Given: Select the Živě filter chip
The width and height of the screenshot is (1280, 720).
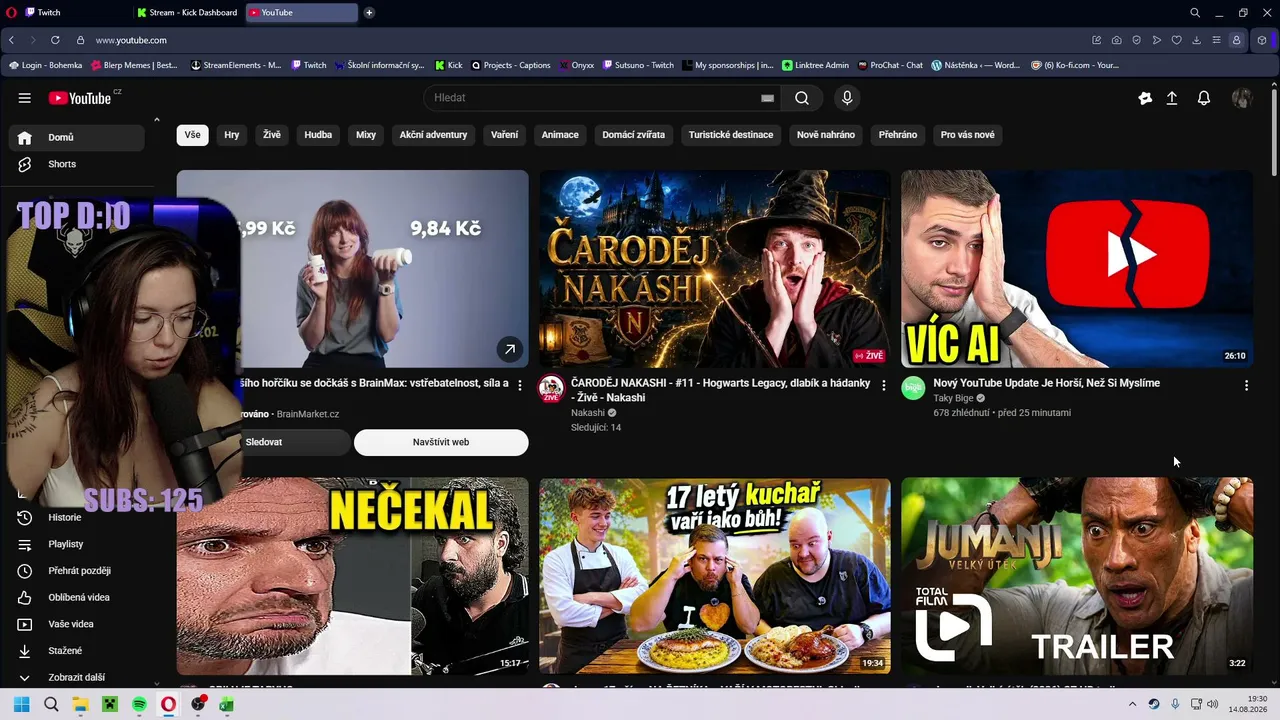Looking at the screenshot, I should tap(272, 135).
